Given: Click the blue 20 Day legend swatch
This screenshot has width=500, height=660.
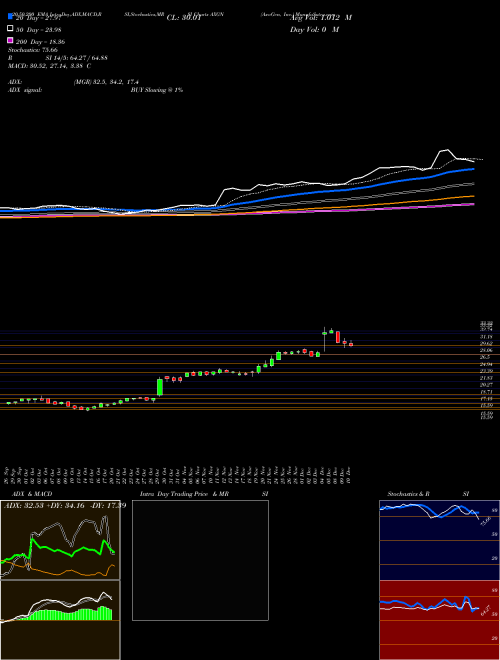Looking at the screenshot, I should pyautogui.click(x=10, y=16).
